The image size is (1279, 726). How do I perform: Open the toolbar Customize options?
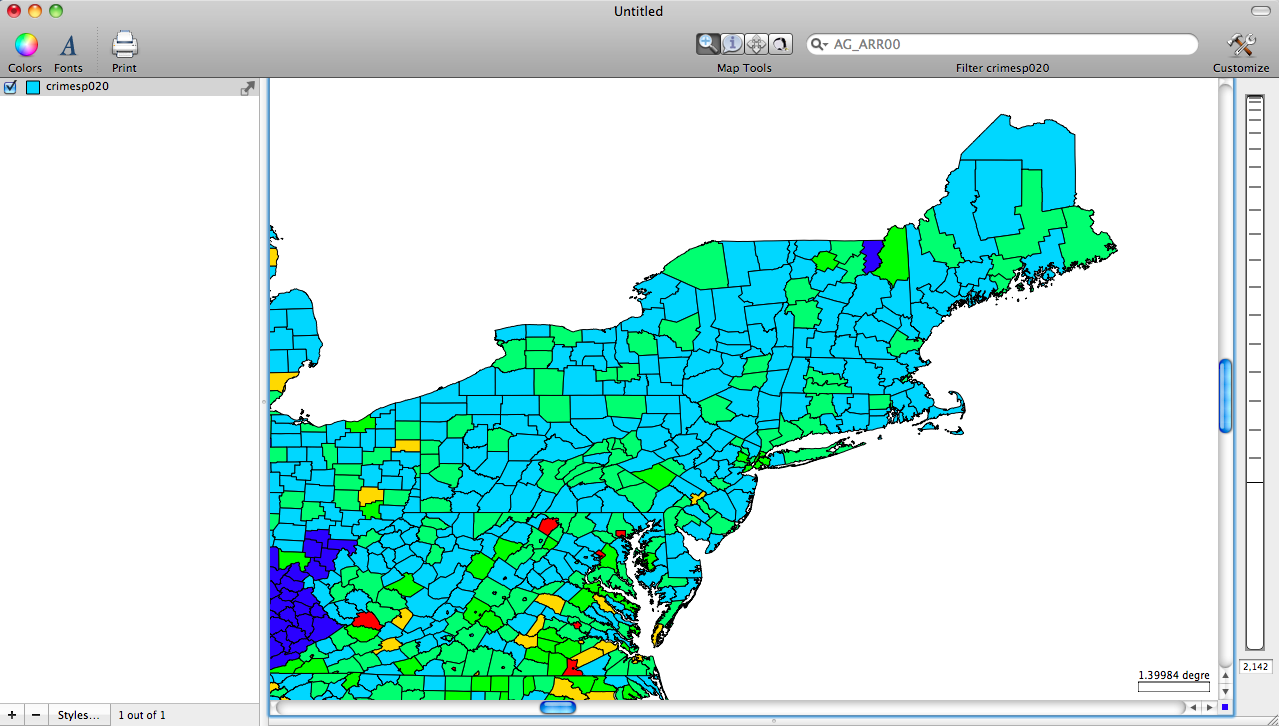(1240, 45)
